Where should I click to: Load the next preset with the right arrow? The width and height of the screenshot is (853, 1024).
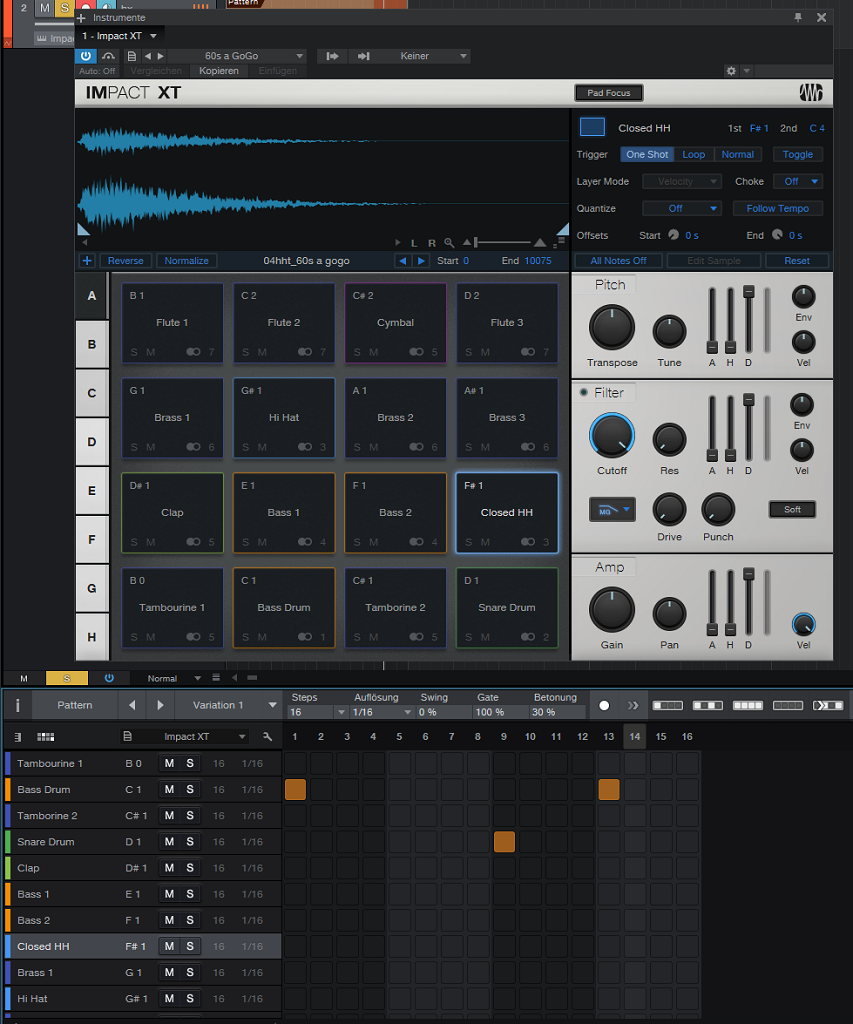(161, 56)
